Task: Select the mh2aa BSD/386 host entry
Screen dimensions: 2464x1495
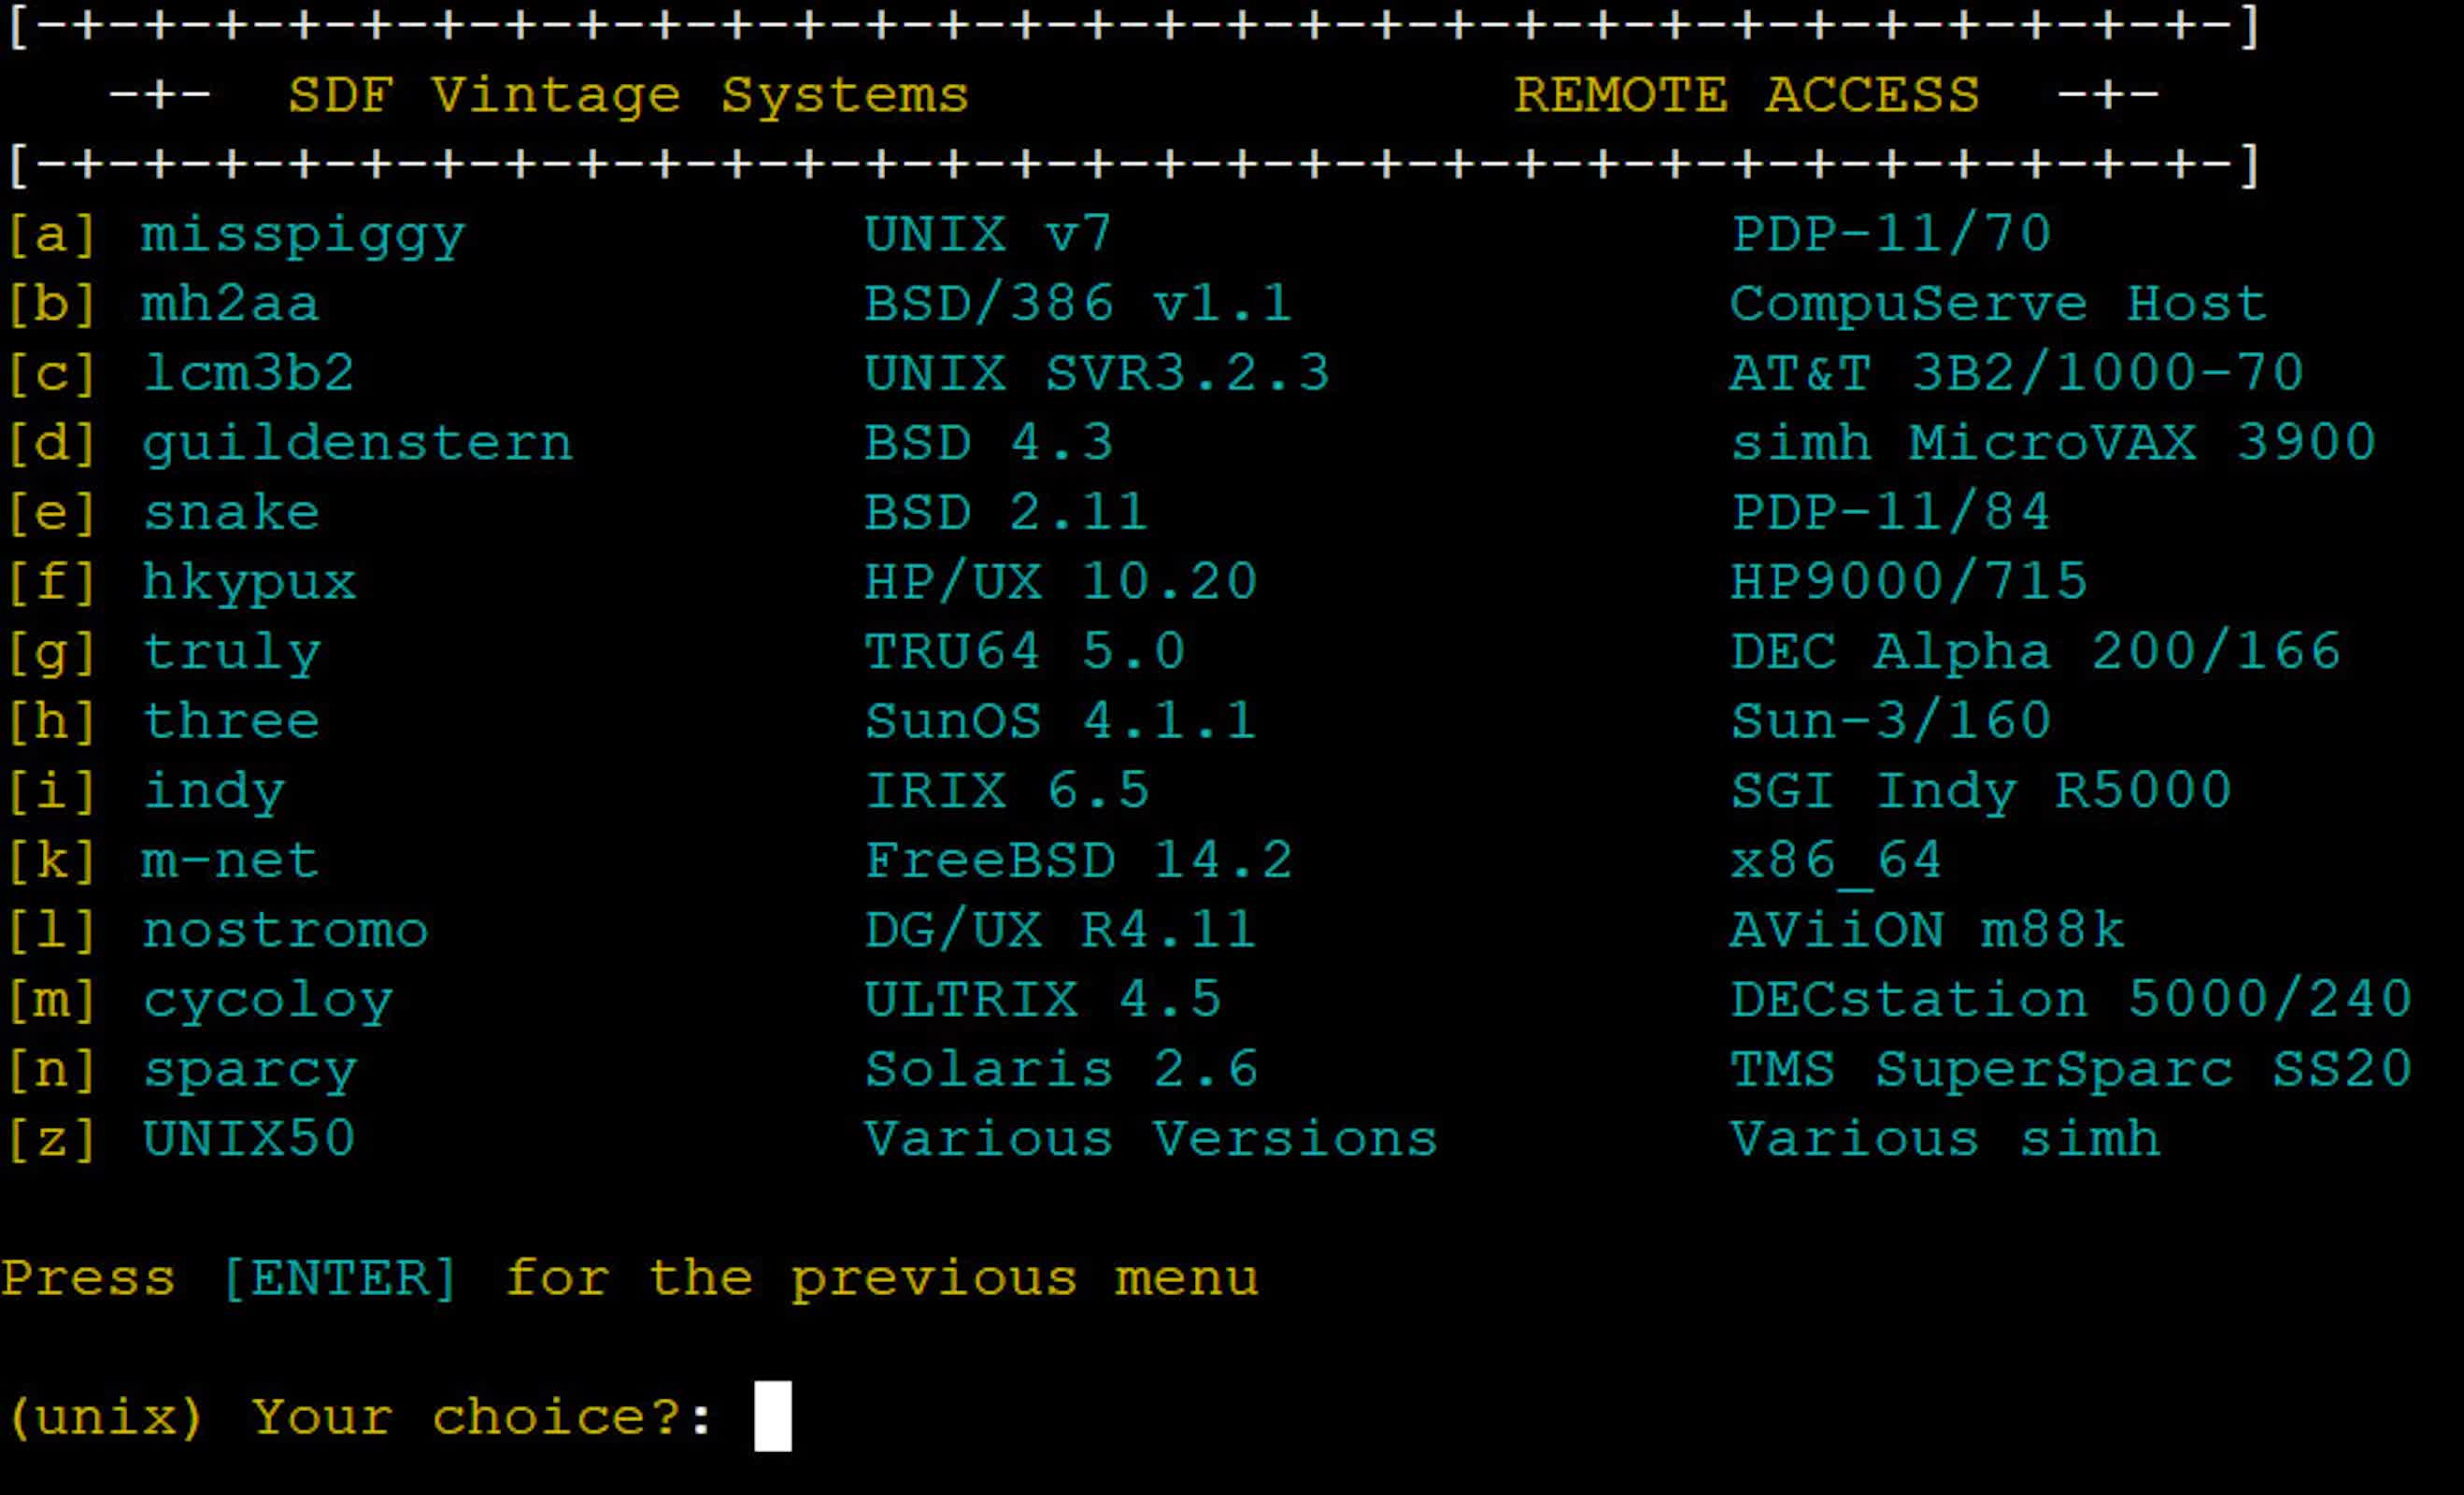Action: tap(230, 305)
